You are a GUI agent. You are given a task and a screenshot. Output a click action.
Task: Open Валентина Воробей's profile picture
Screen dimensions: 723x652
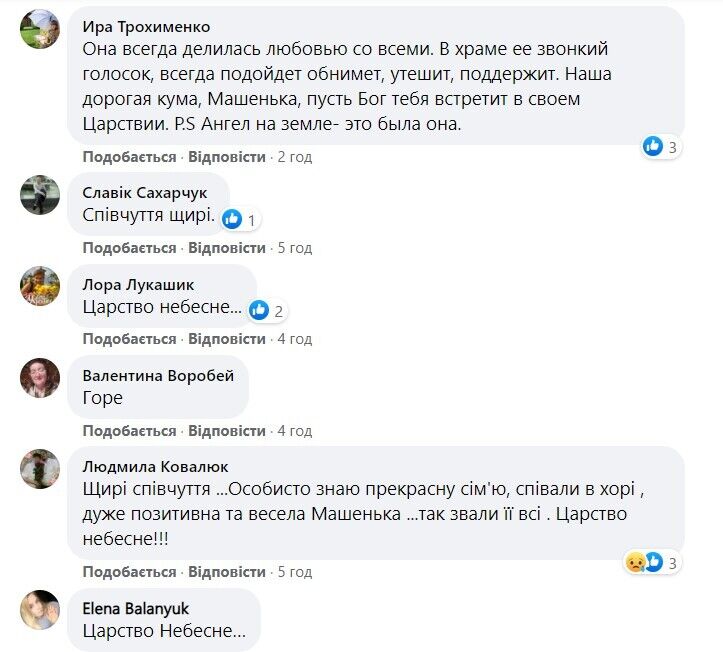point(40,377)
